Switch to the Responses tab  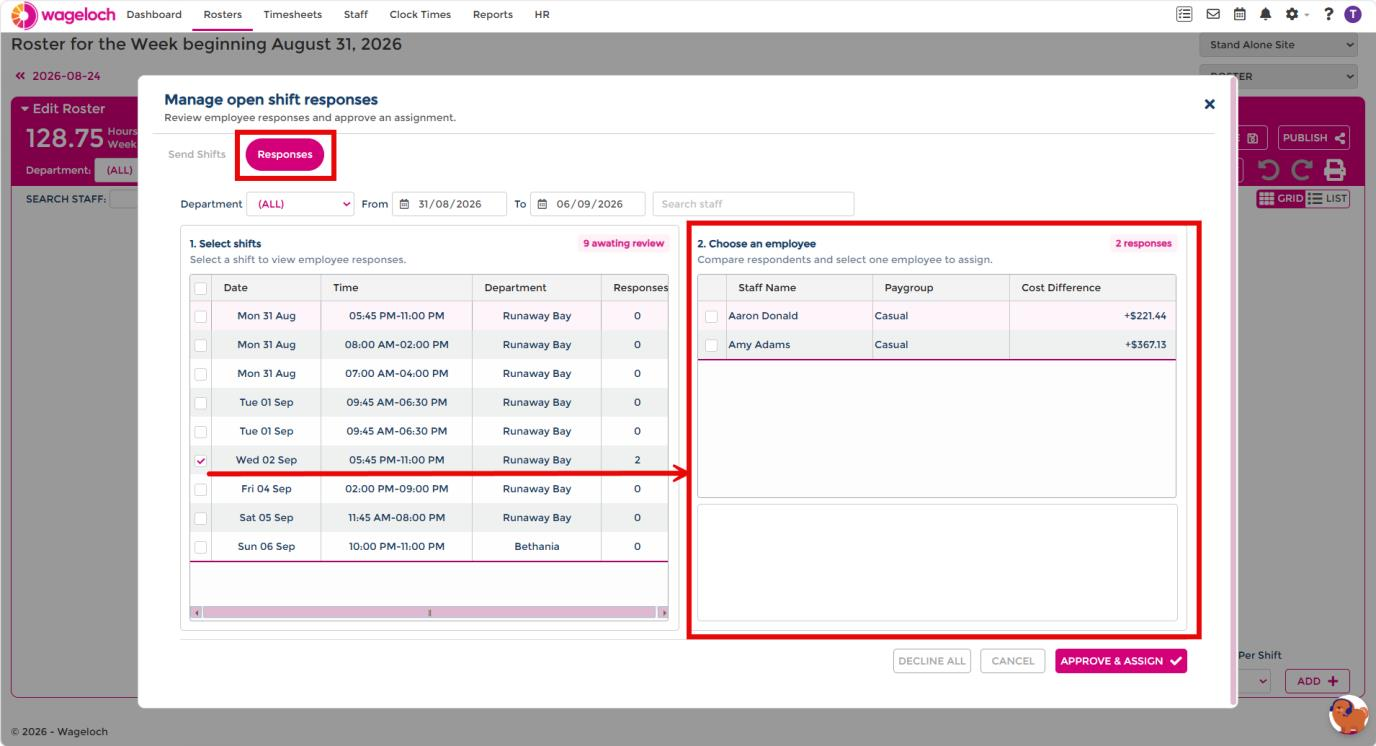click(x=285, y=154)
